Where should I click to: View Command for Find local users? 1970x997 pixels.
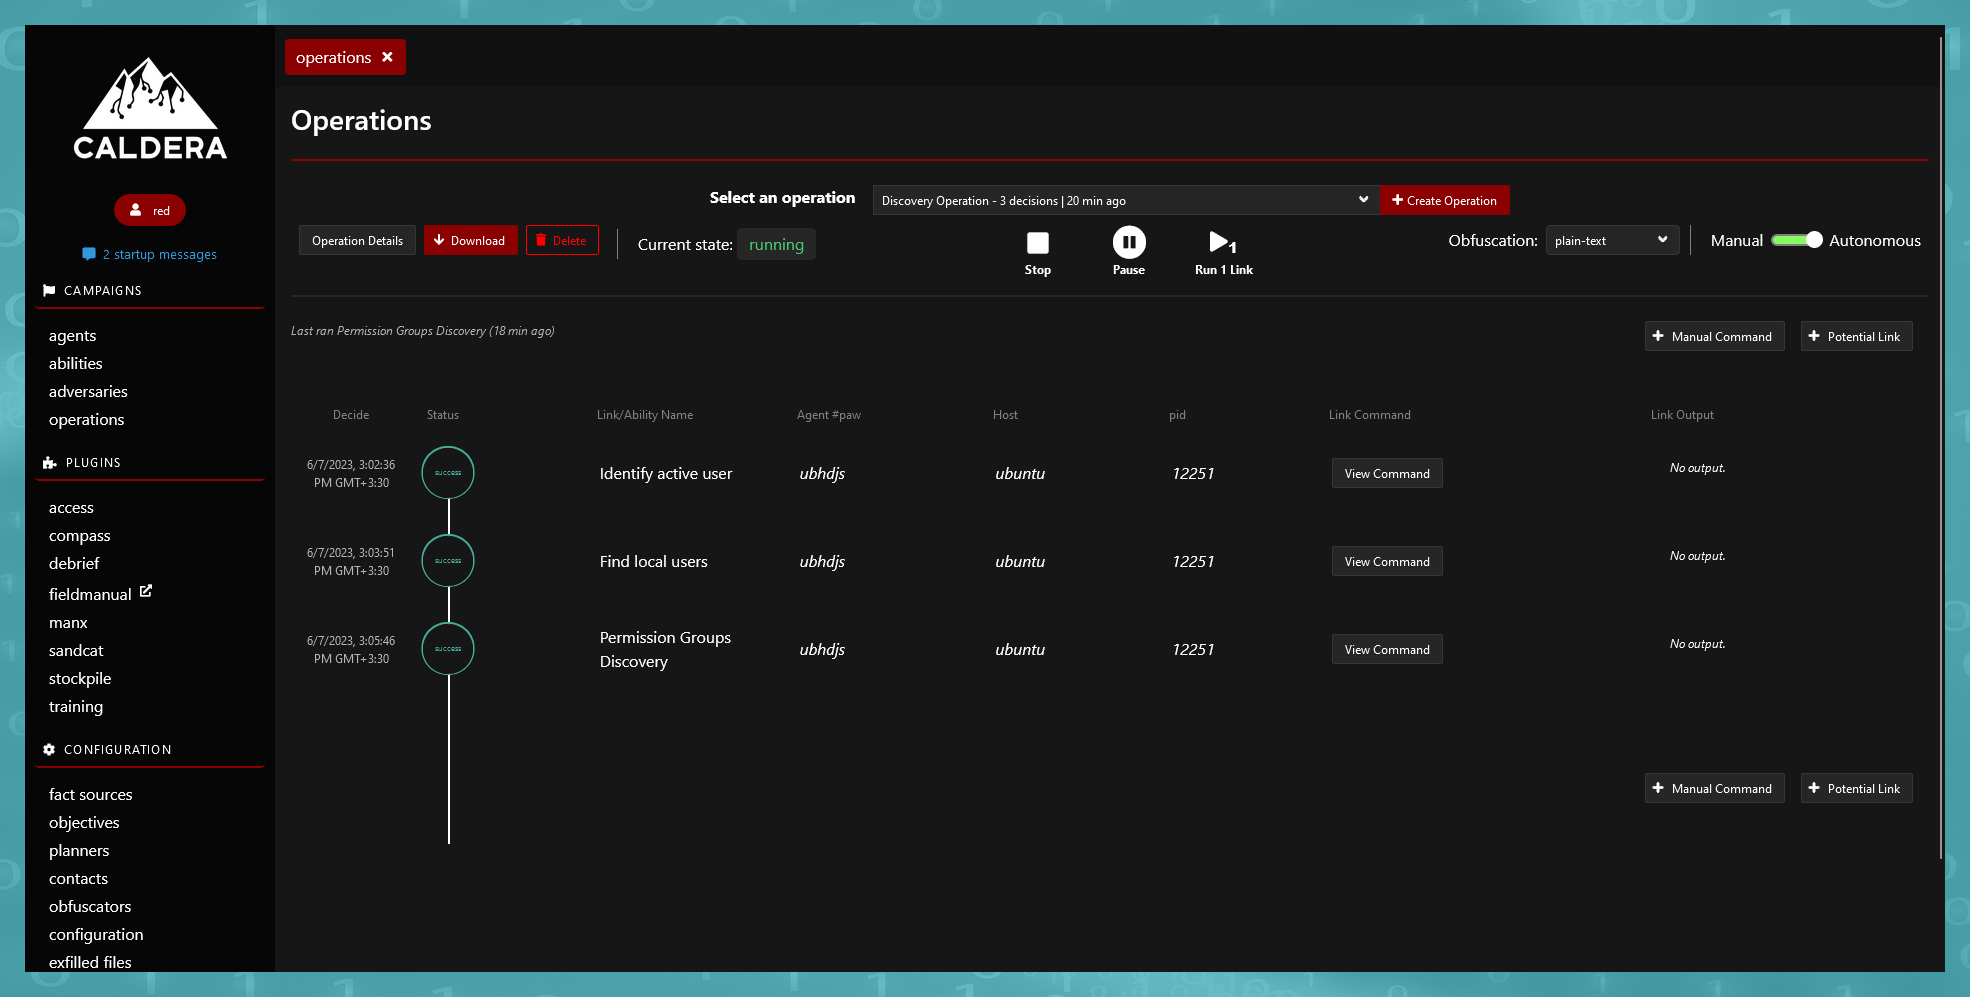coord(1387,561)
